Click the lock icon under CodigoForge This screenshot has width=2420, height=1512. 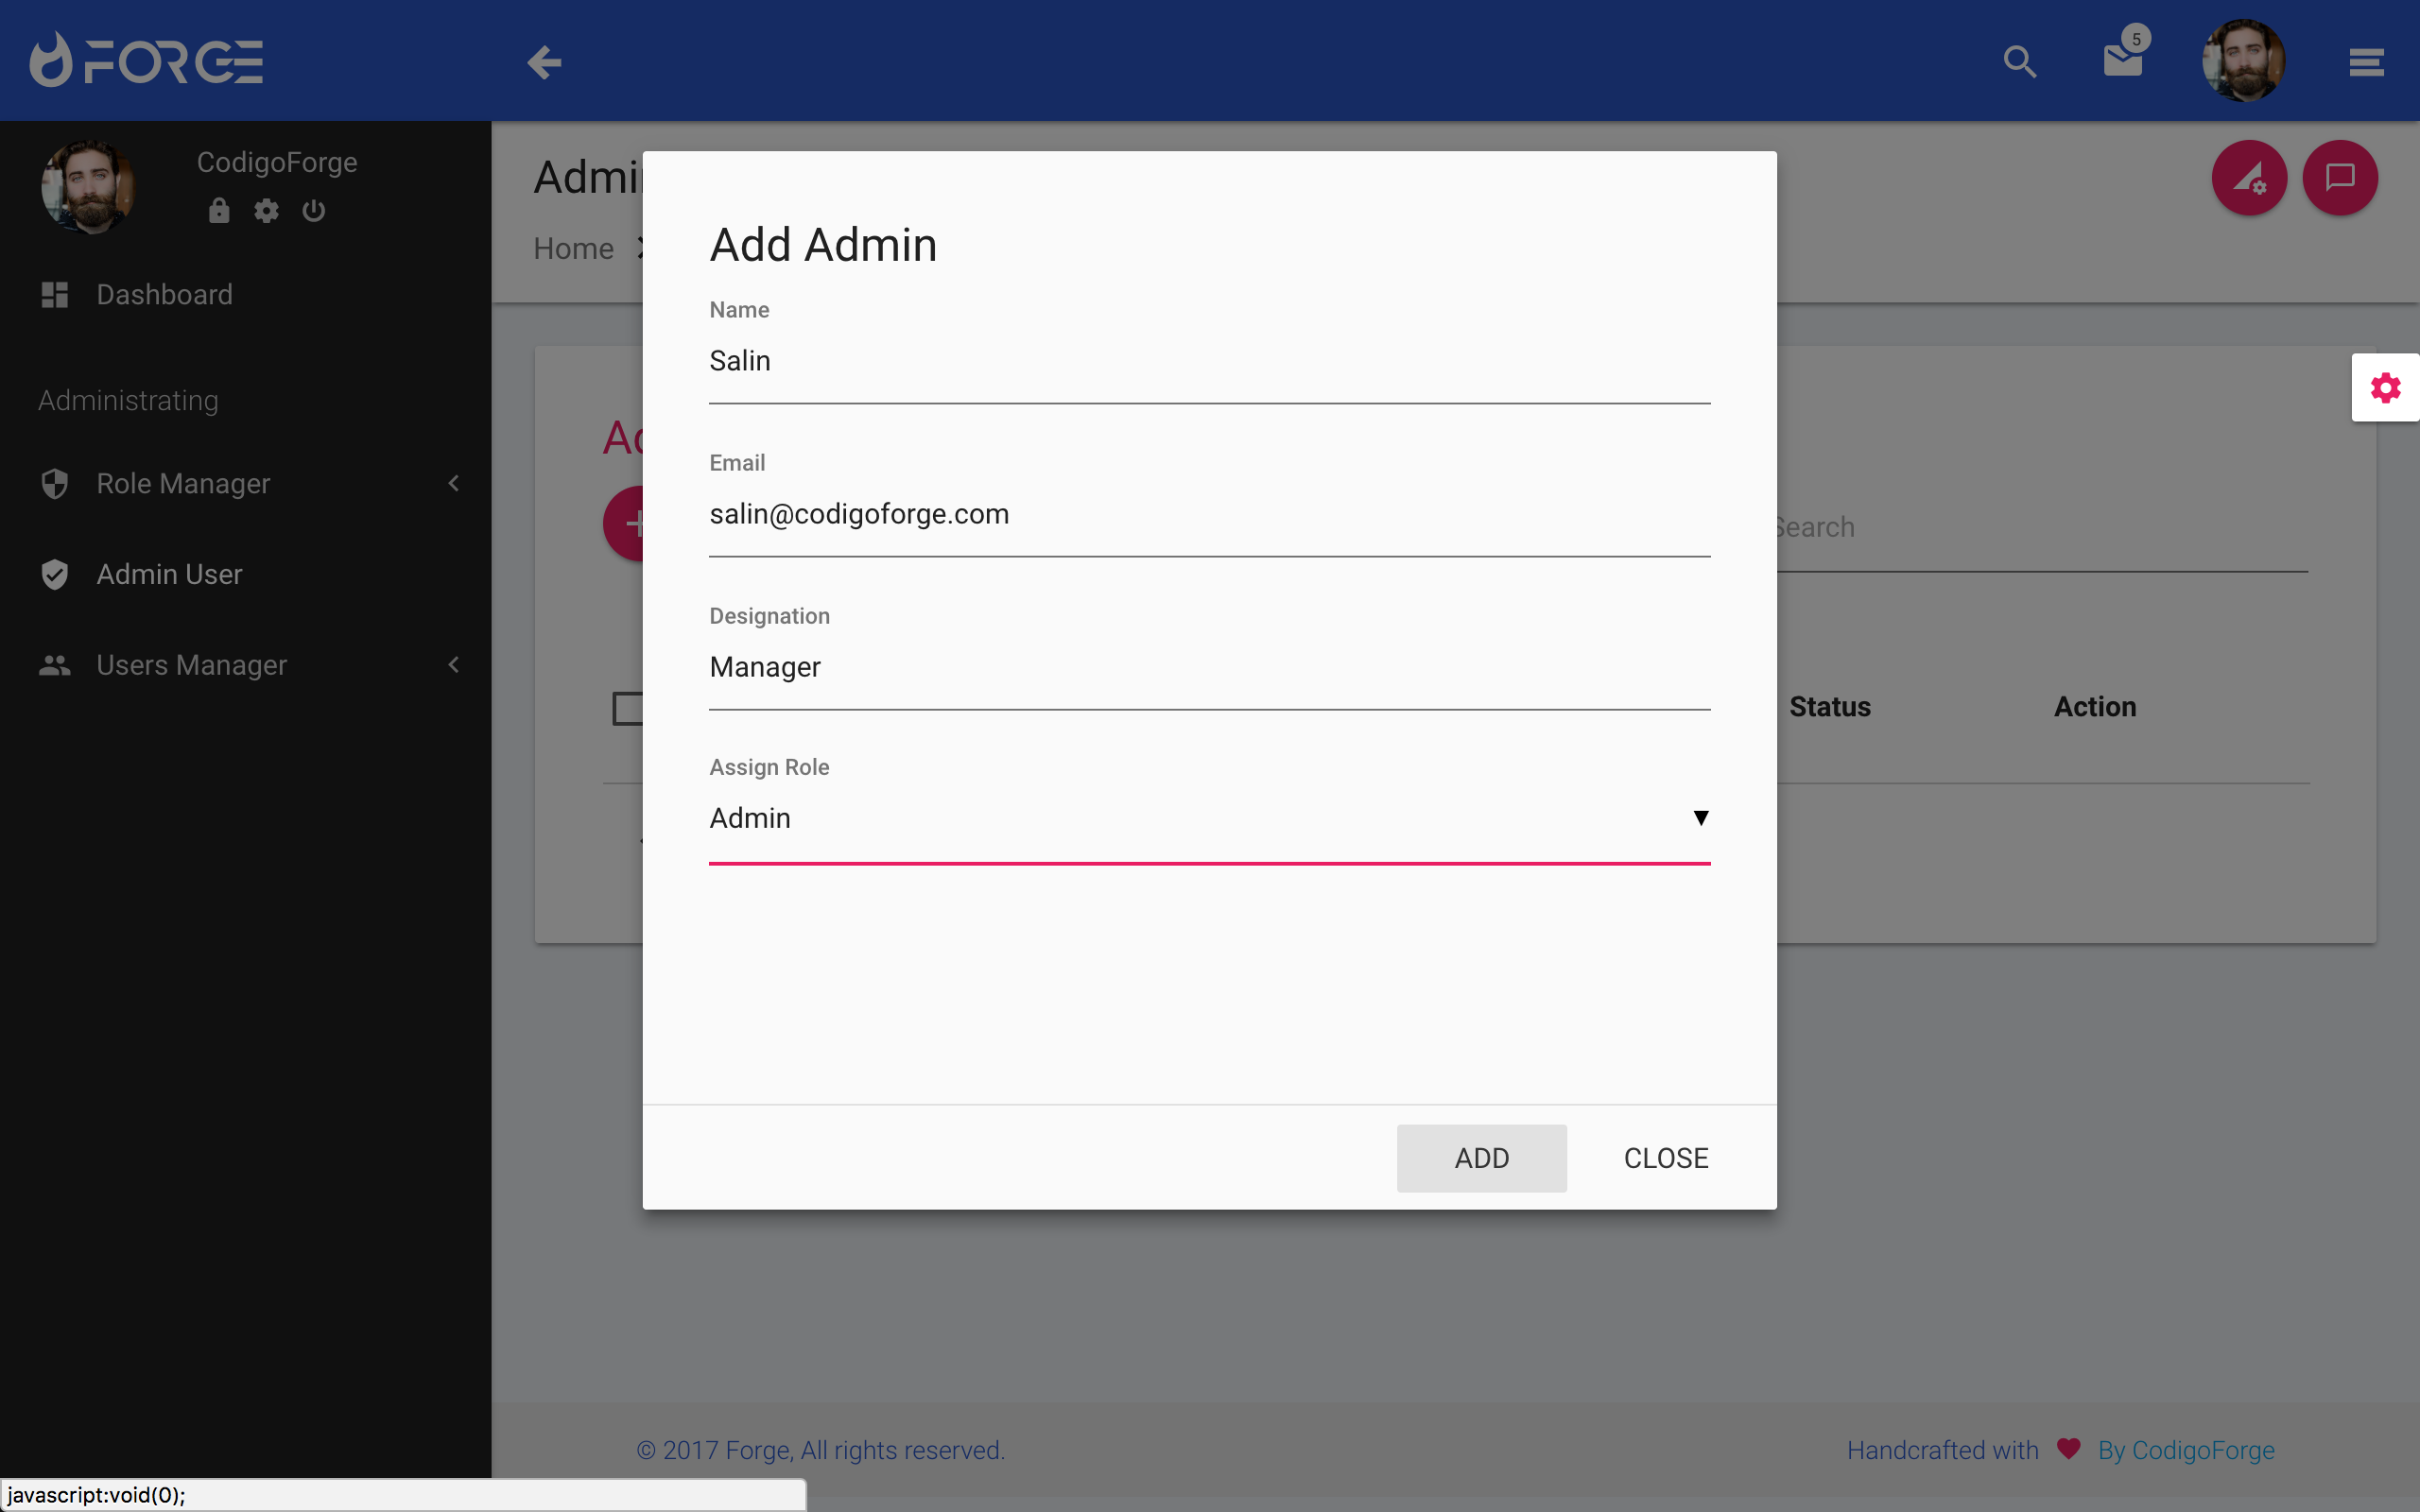(219, 210)
